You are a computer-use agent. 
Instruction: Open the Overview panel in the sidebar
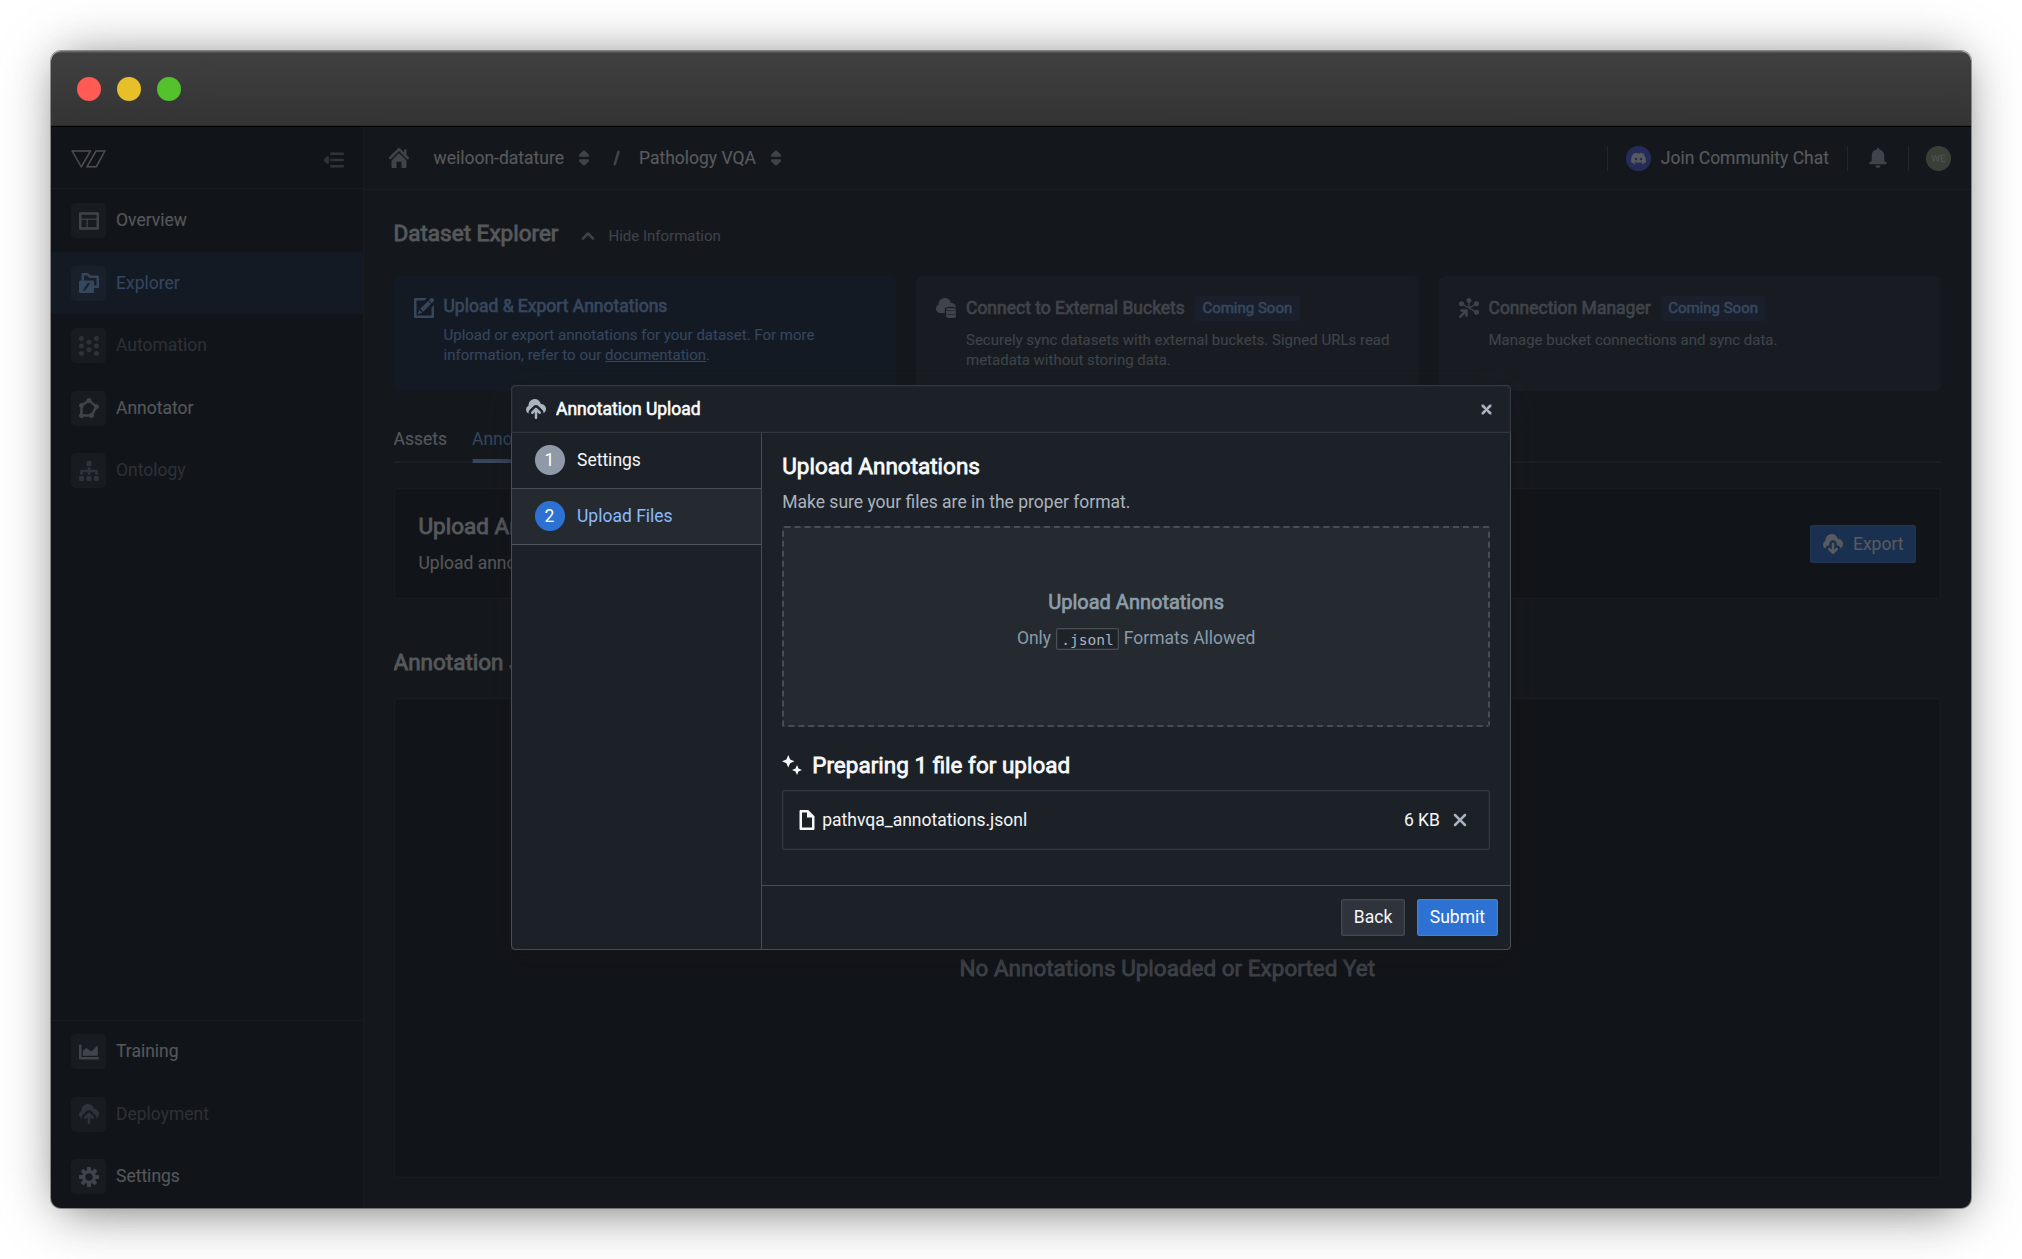151,219
